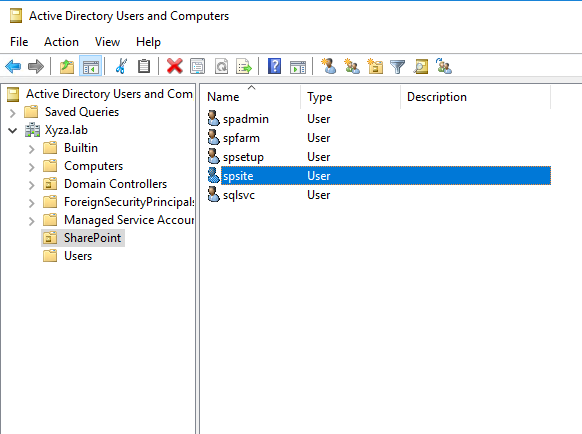Create a new user with toolbar icon
This screenshot has height=434, width=582.
[x=328, y=66]
